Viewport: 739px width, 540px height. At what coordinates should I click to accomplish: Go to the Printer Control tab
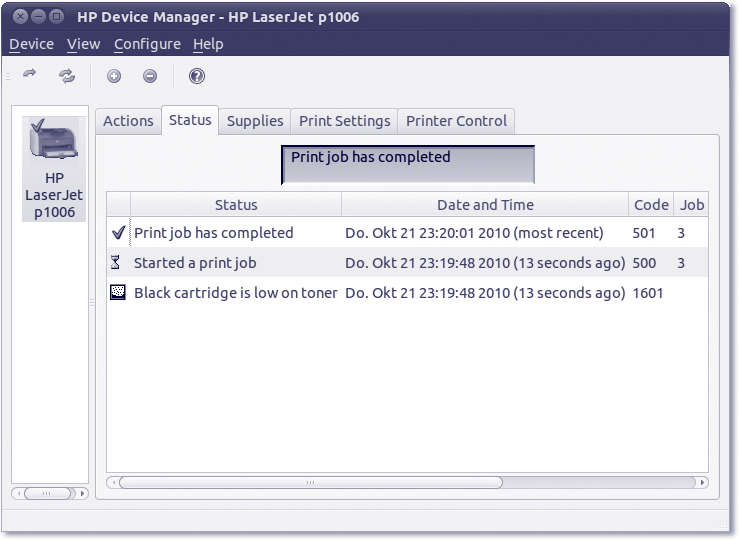point(456,121)
